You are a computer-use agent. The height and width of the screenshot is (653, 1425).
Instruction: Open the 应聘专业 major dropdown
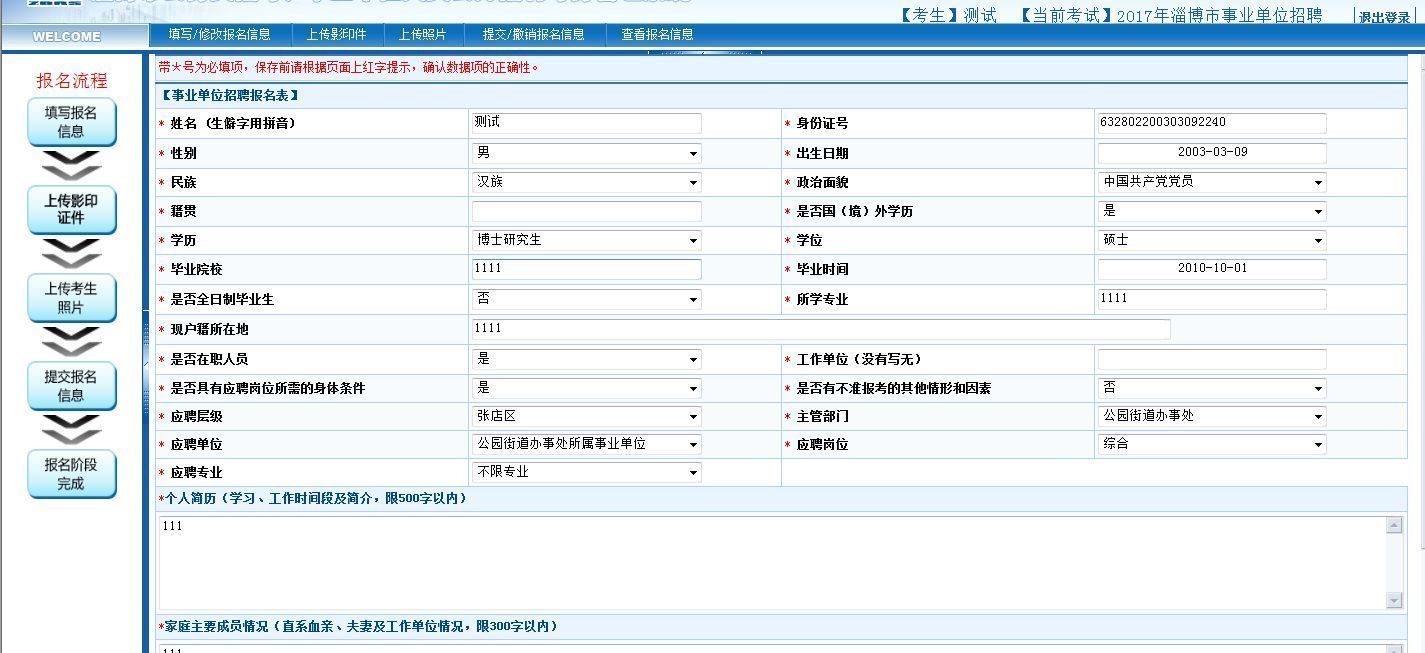click(692, 472)
